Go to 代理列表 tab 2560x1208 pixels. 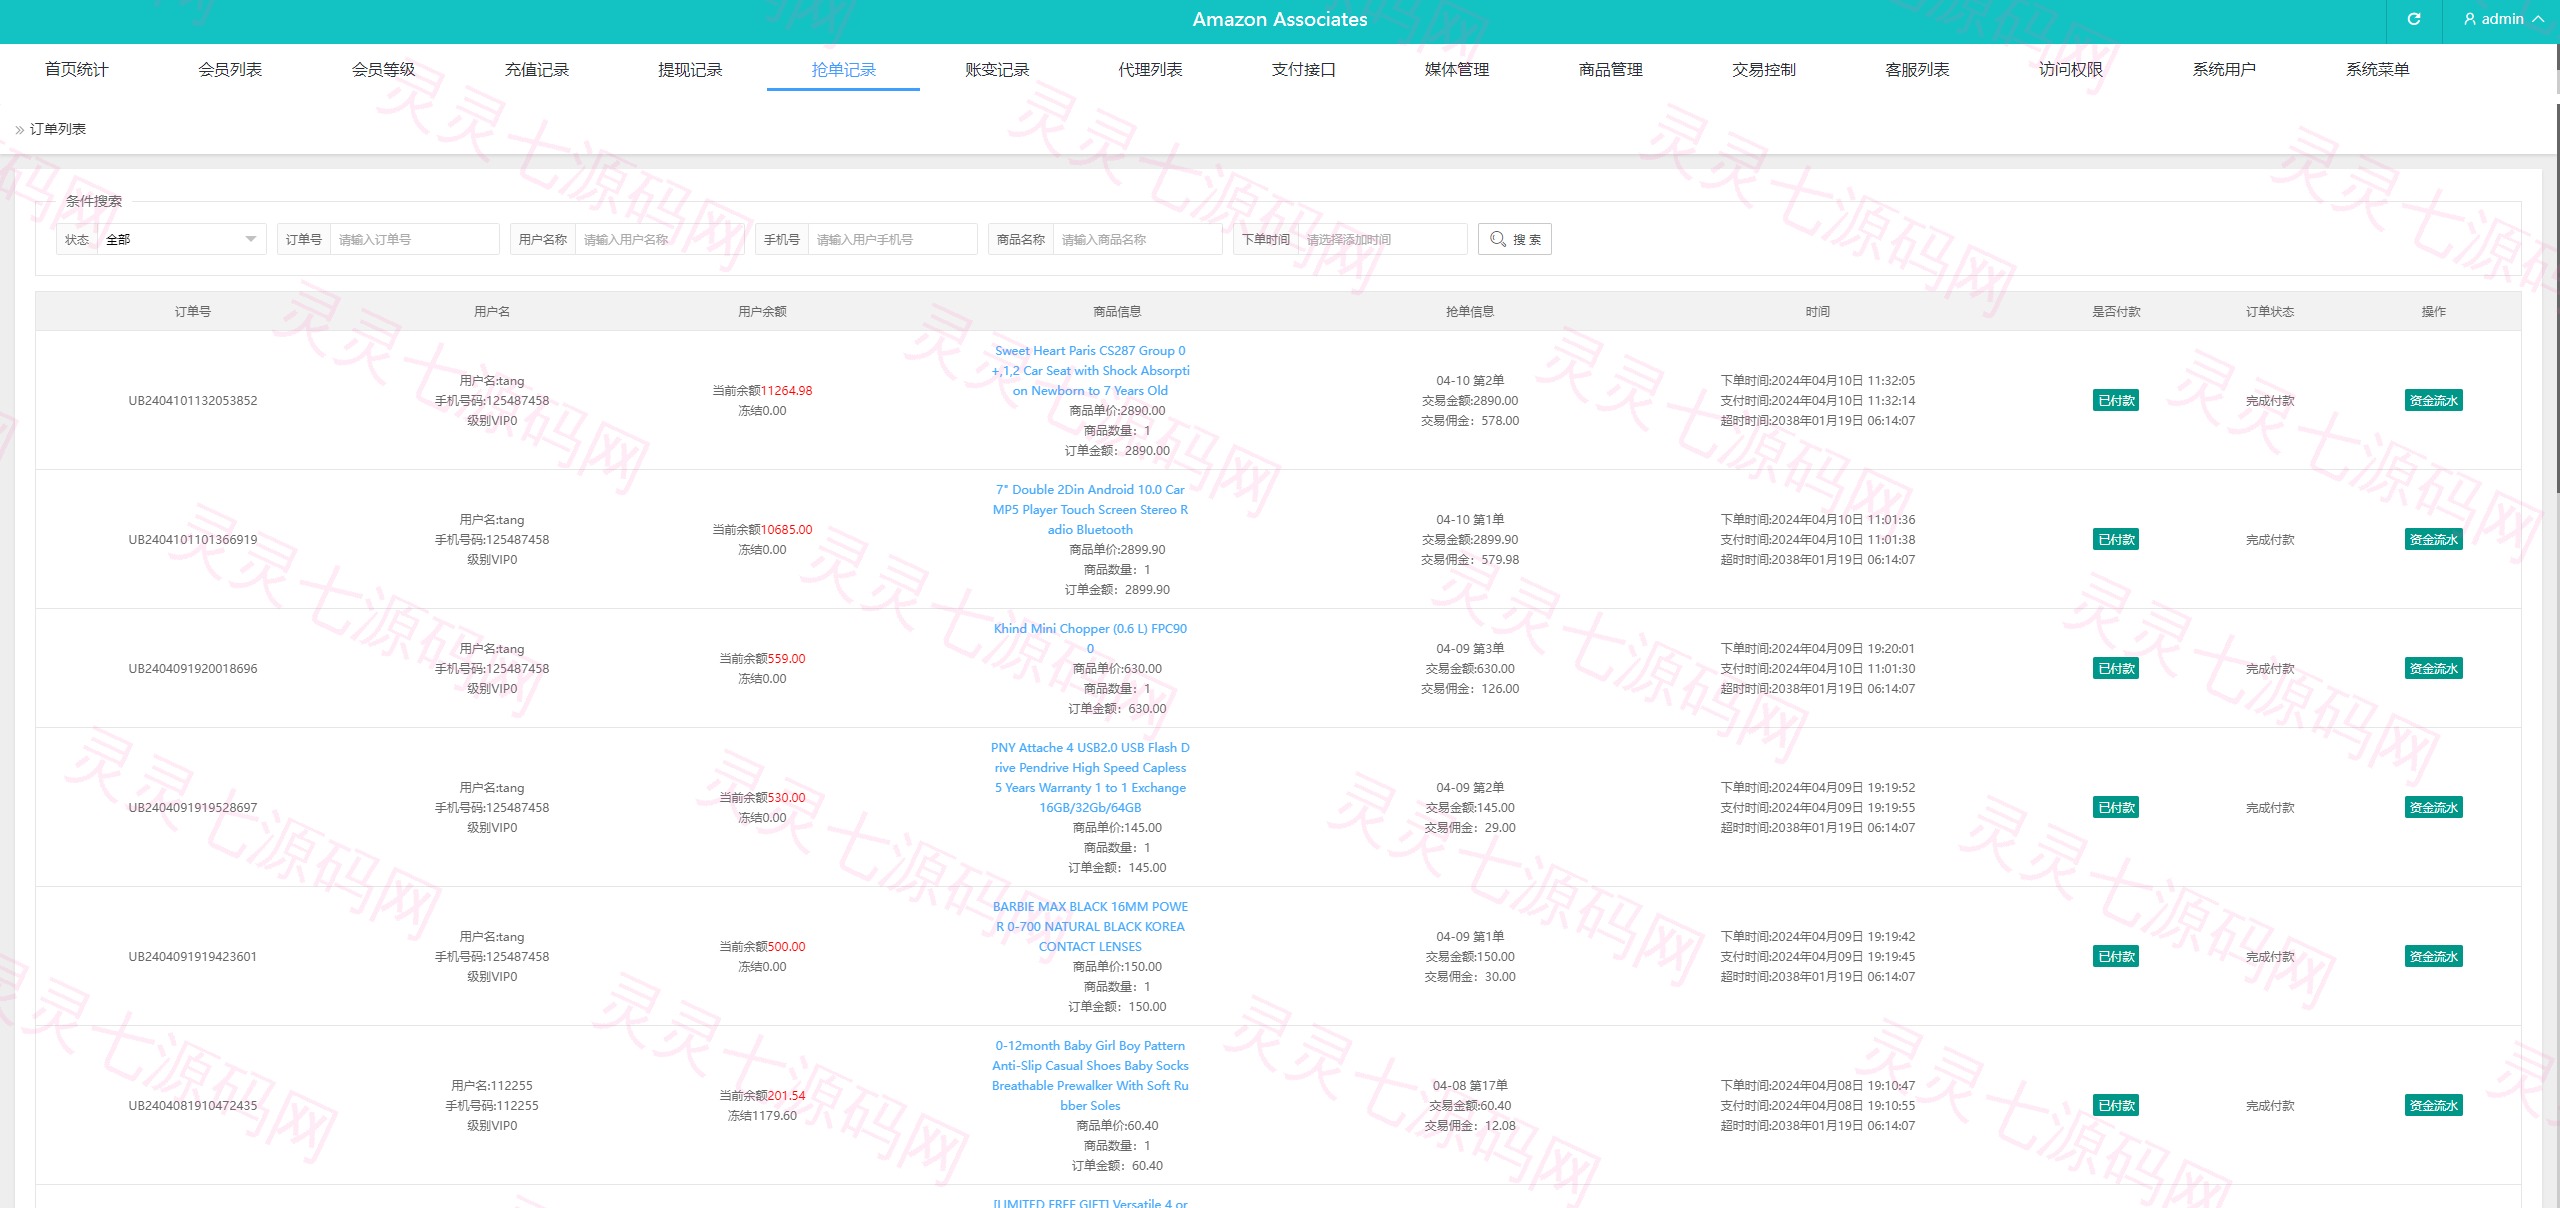(1150, 69)
